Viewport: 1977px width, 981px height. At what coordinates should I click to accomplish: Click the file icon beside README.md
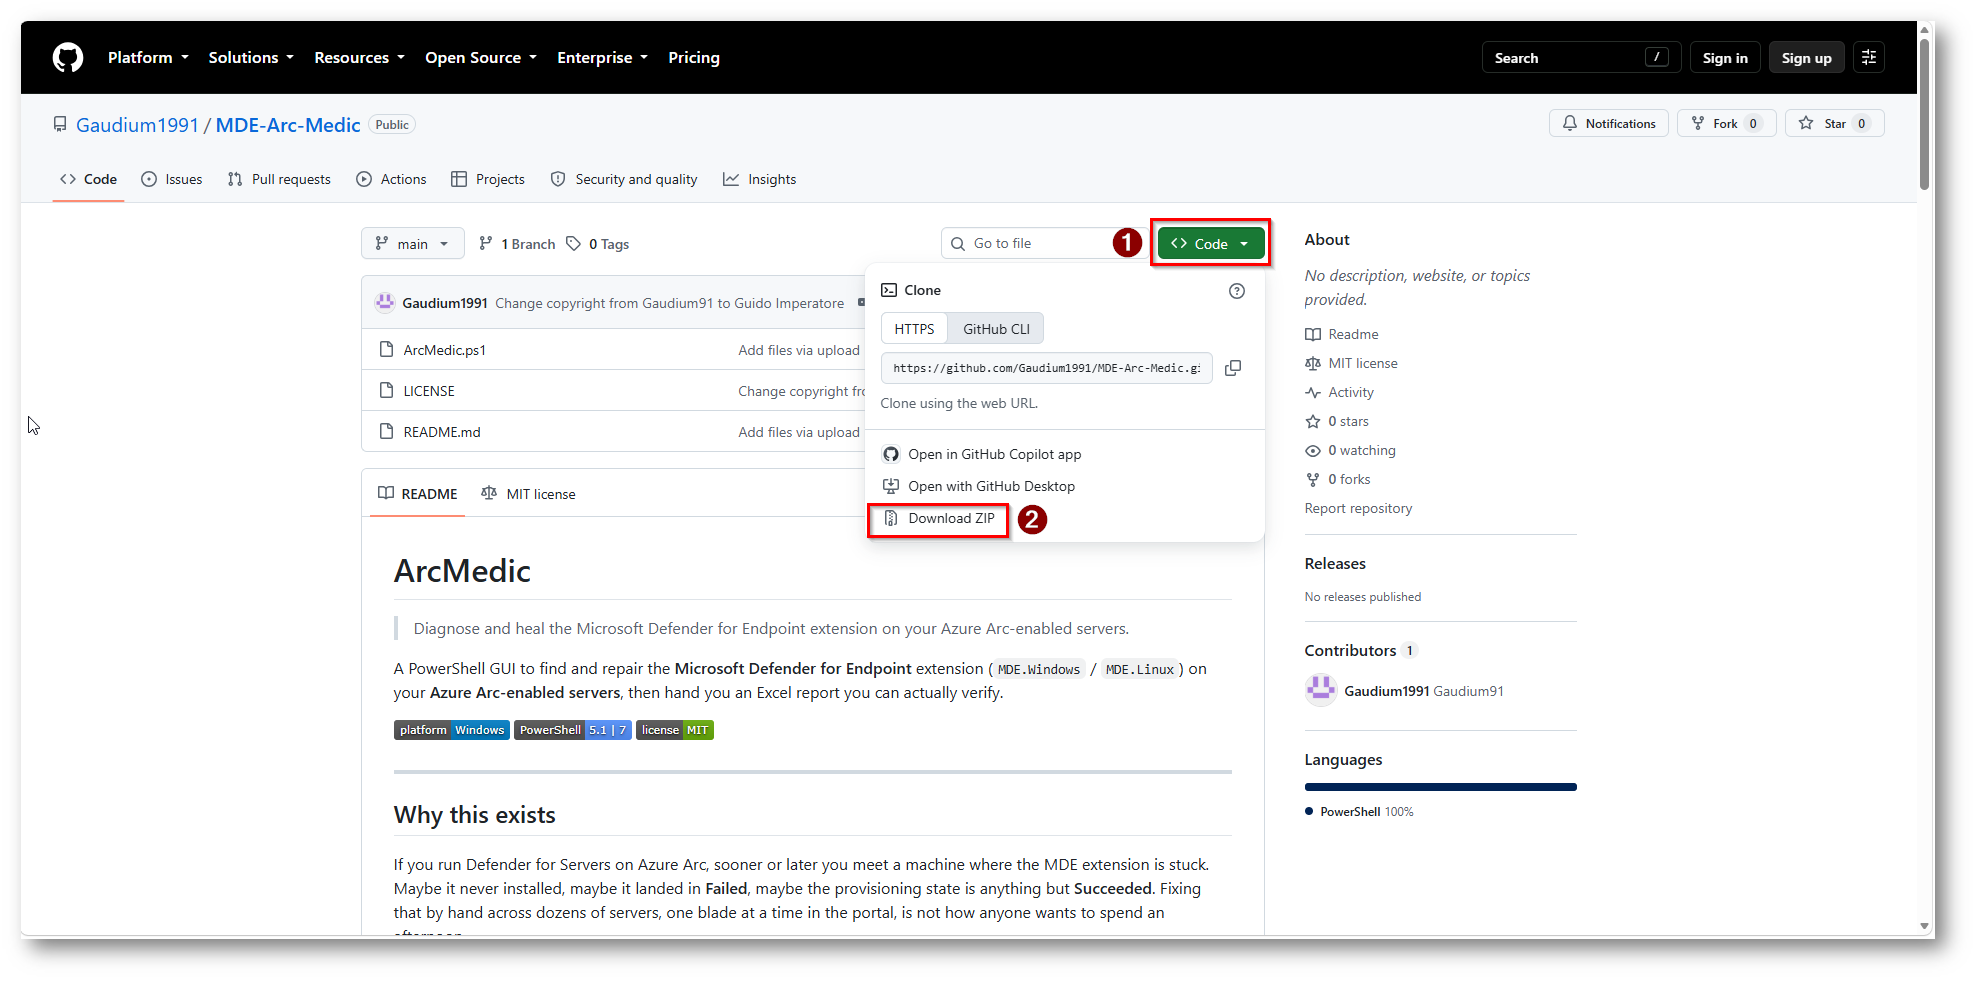click(386, 432)
